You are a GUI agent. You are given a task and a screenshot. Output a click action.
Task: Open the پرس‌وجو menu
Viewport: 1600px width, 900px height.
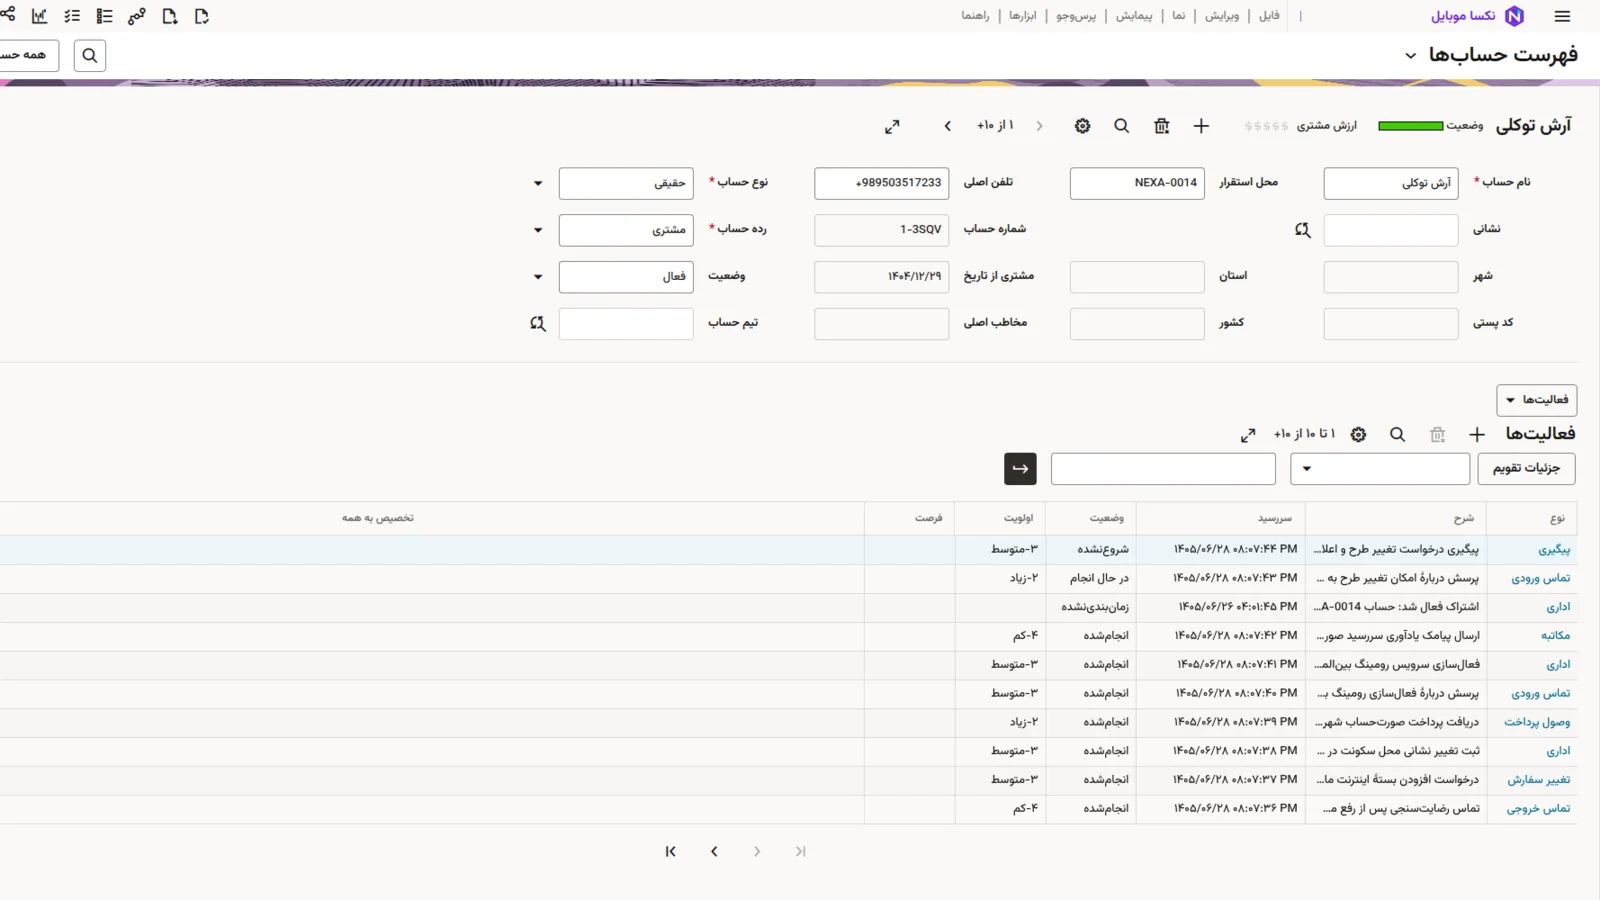[x=1077, y=16]
